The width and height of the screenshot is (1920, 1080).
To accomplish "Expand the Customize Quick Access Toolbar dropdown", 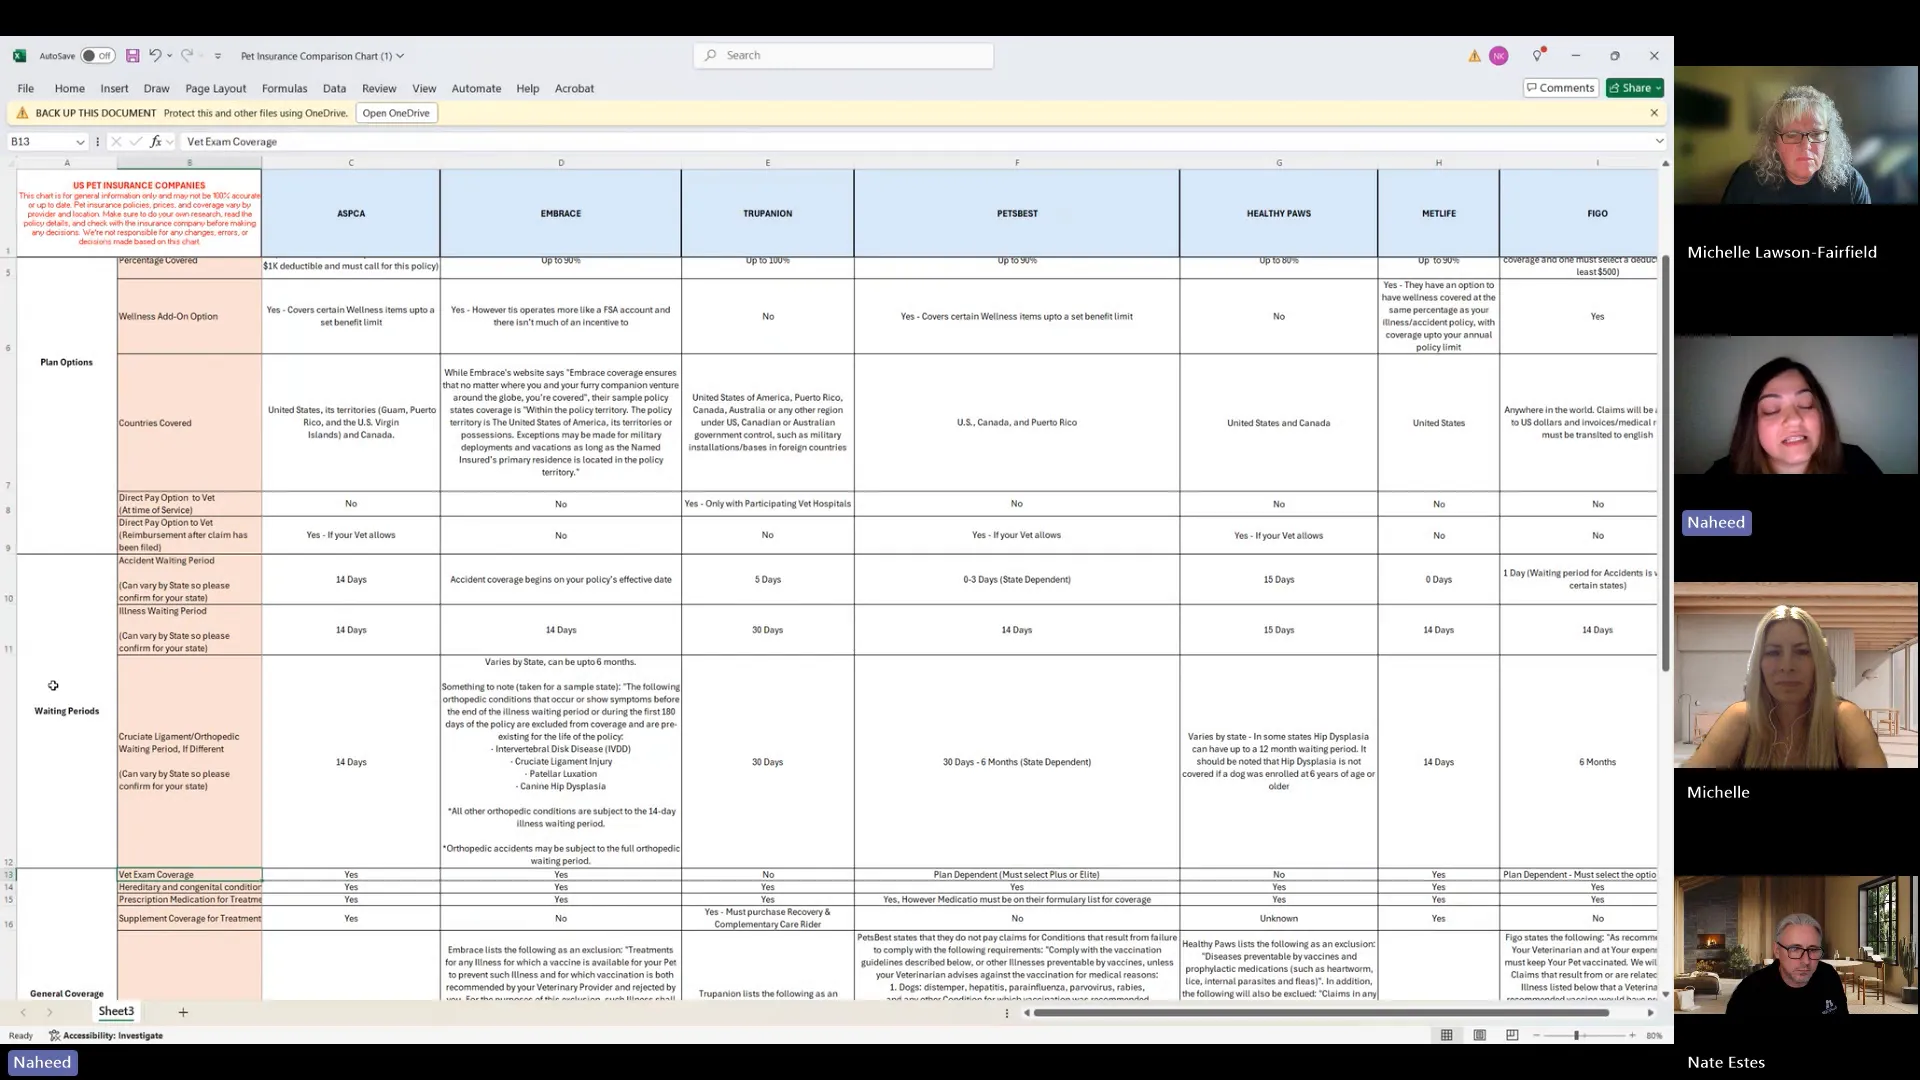I will 218,56.
